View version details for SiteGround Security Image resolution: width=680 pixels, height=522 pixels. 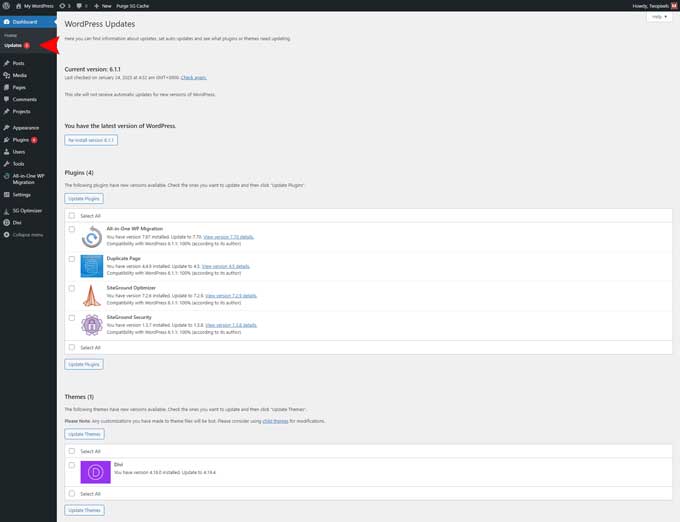click(231, 325)
